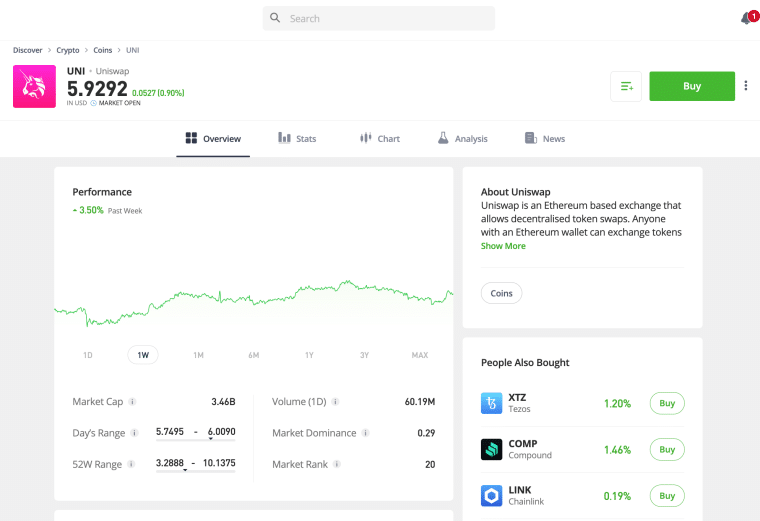
Task: Click the Day's Range info icon
Action: point(134,433)
